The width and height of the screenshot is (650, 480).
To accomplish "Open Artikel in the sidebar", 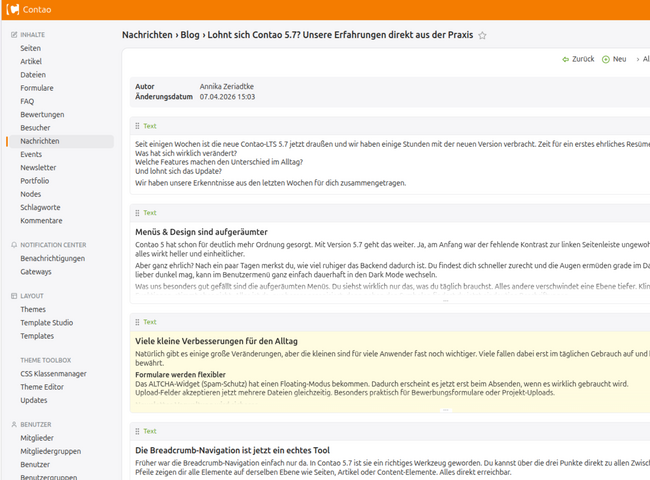I will click(31, 61).
